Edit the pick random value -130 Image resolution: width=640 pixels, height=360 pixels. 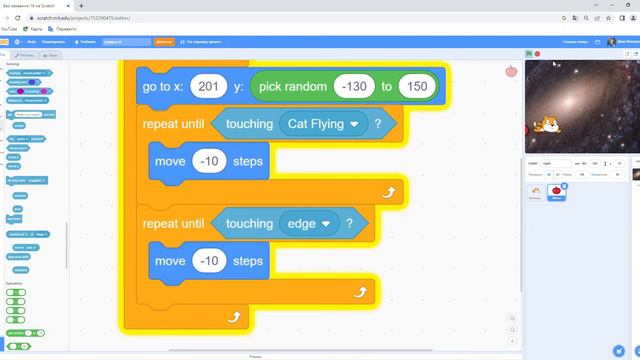tap(354, 86)
